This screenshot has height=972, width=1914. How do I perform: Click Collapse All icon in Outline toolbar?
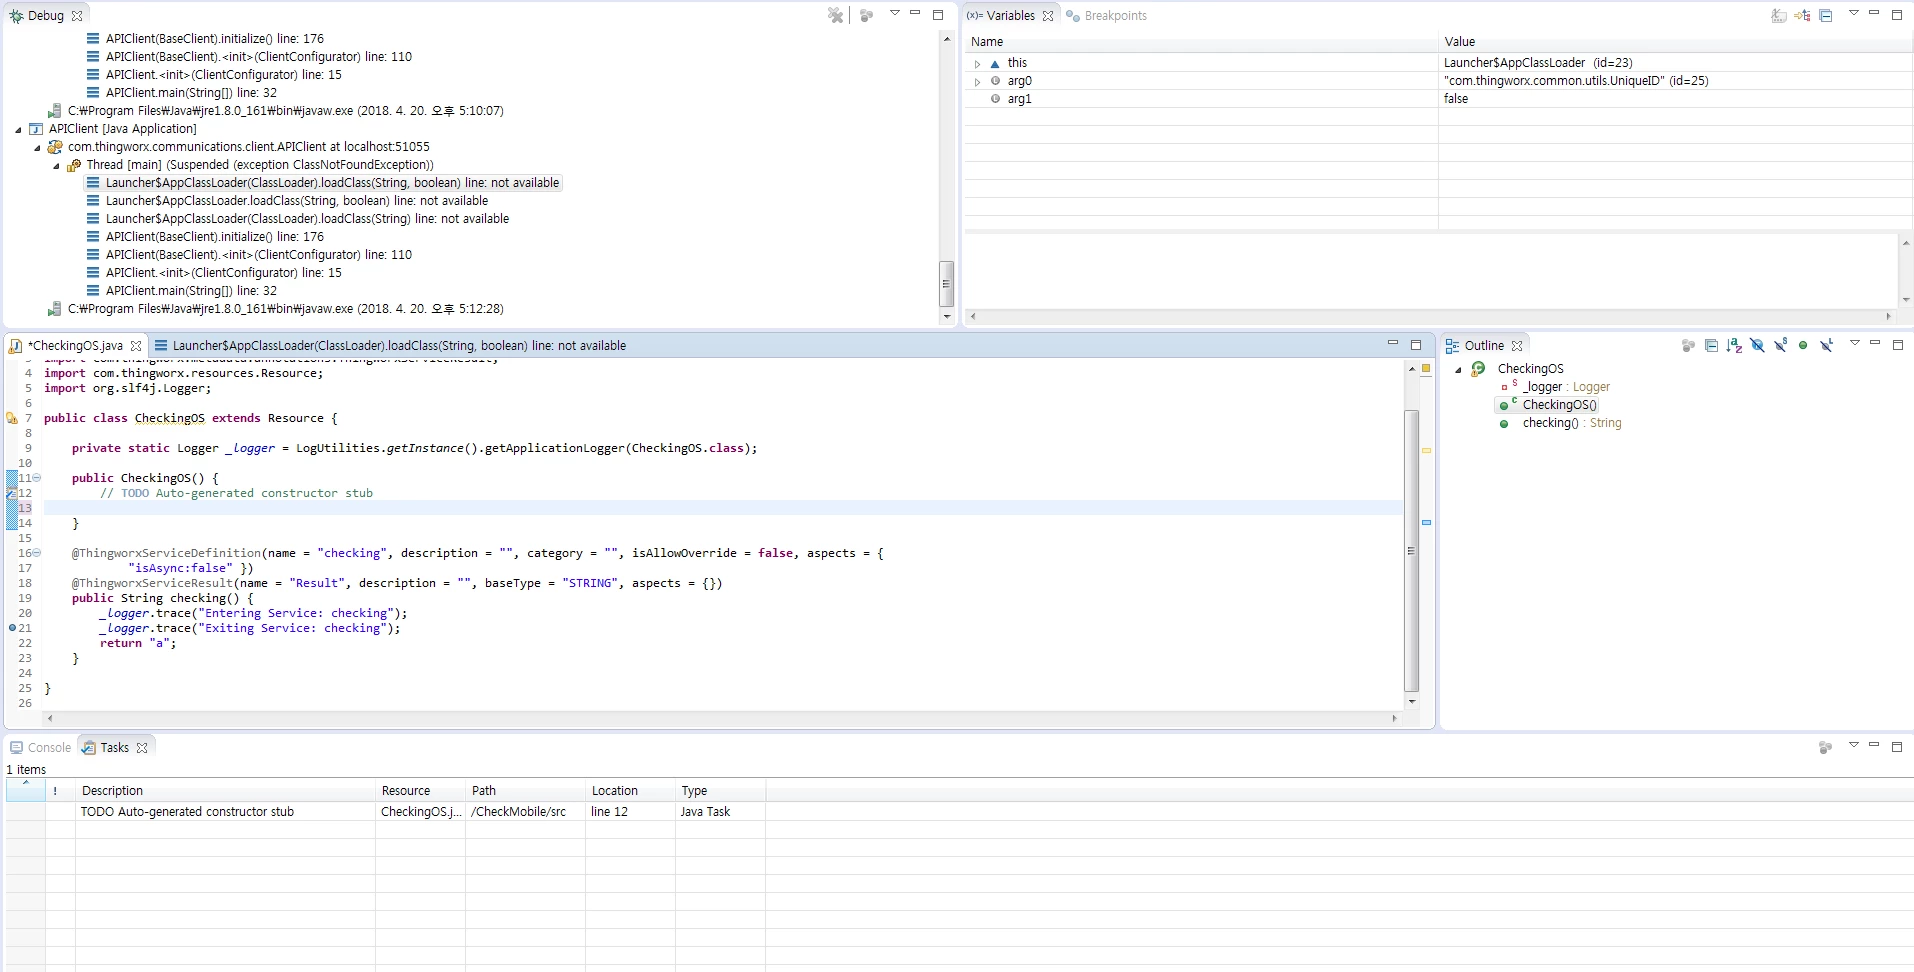1711,345
